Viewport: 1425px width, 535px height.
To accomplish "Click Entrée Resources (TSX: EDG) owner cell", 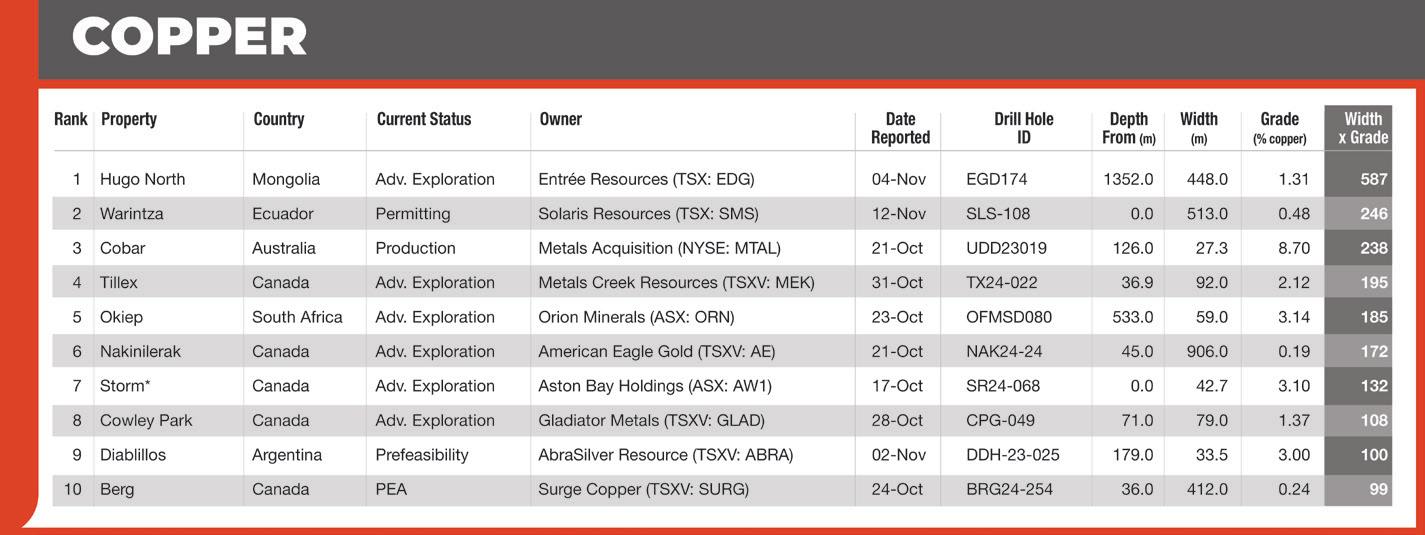I will 646,180.
